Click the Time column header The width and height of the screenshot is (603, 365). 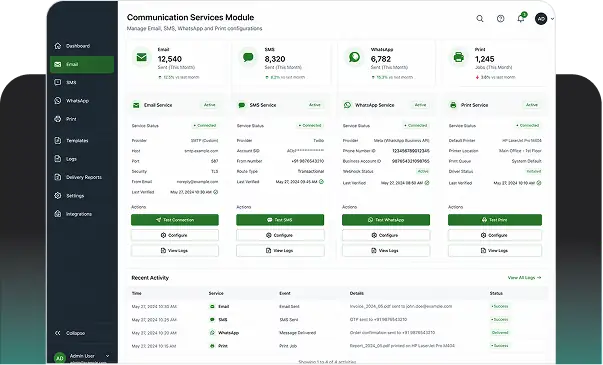coord(137,293)
